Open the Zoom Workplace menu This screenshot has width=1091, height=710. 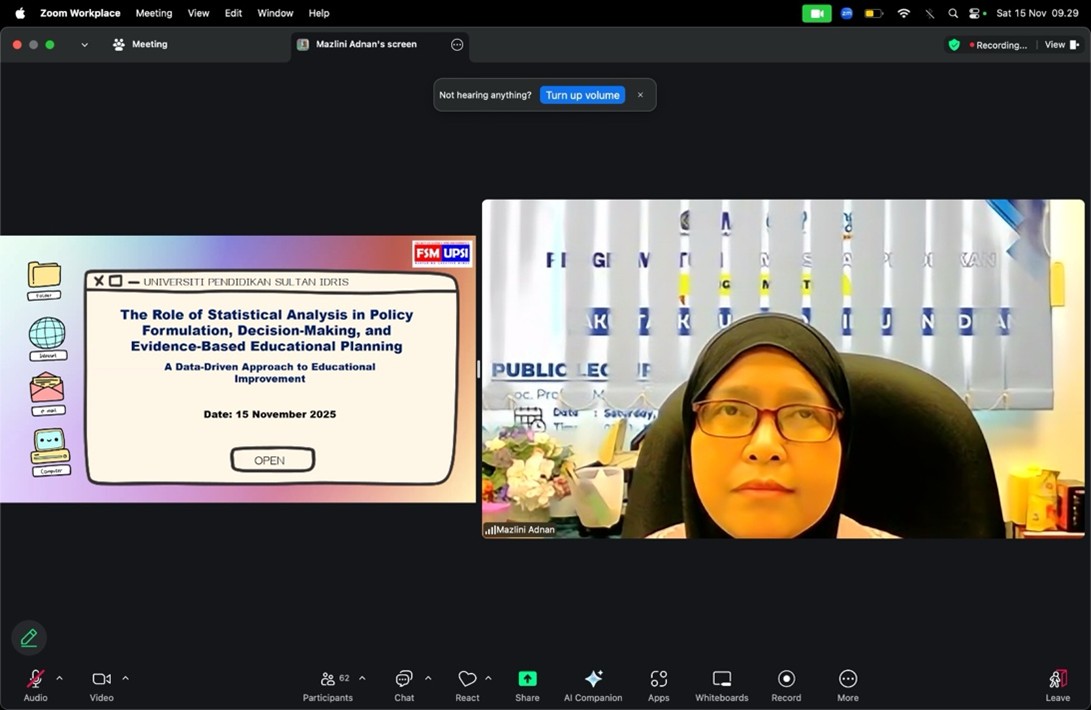pyautogui.click(x=80, y=13)
